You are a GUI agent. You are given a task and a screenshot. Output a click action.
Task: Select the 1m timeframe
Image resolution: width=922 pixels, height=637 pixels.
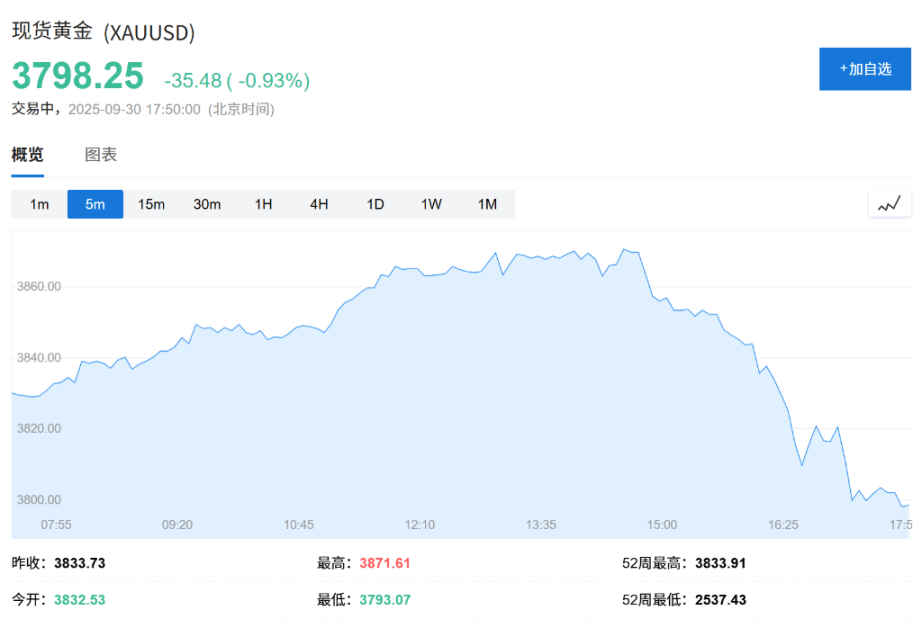pos(38,203)
